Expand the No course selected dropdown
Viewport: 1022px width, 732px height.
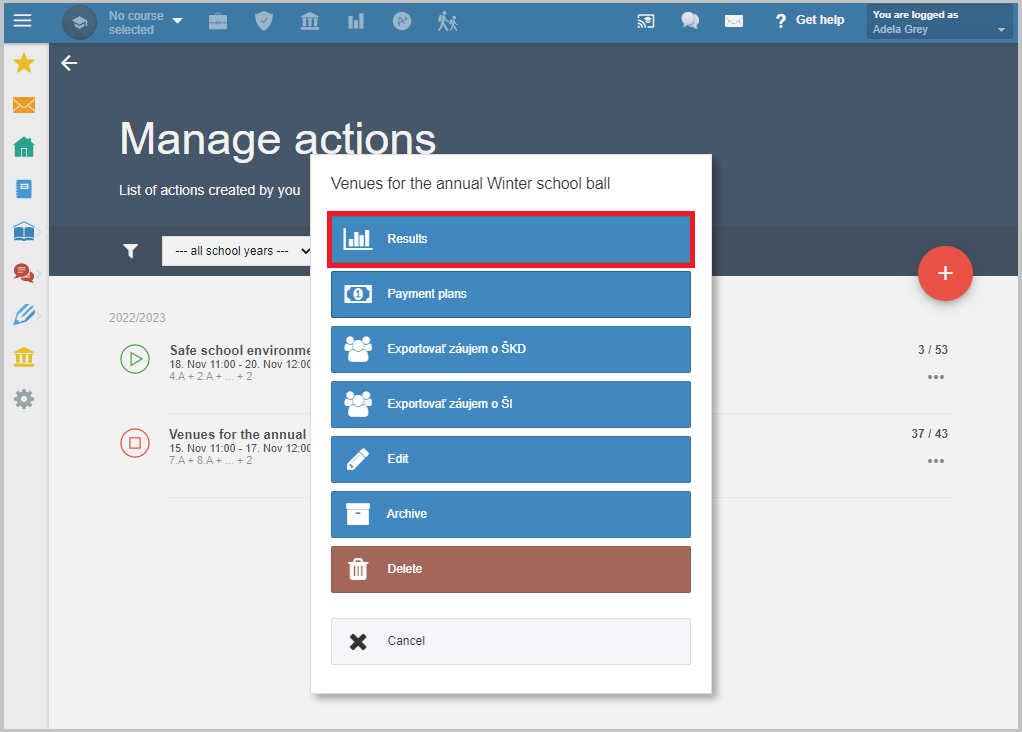(x=145, y=22)
